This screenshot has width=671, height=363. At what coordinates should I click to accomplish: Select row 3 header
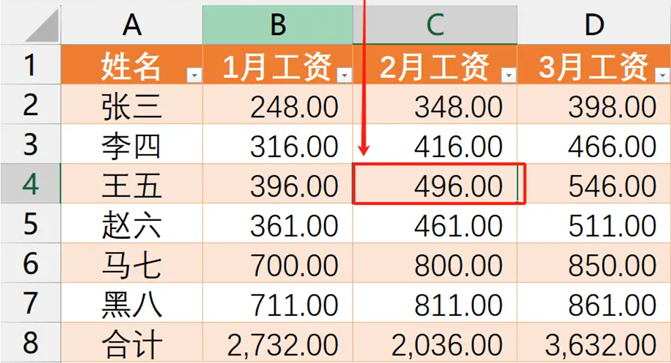30,144
